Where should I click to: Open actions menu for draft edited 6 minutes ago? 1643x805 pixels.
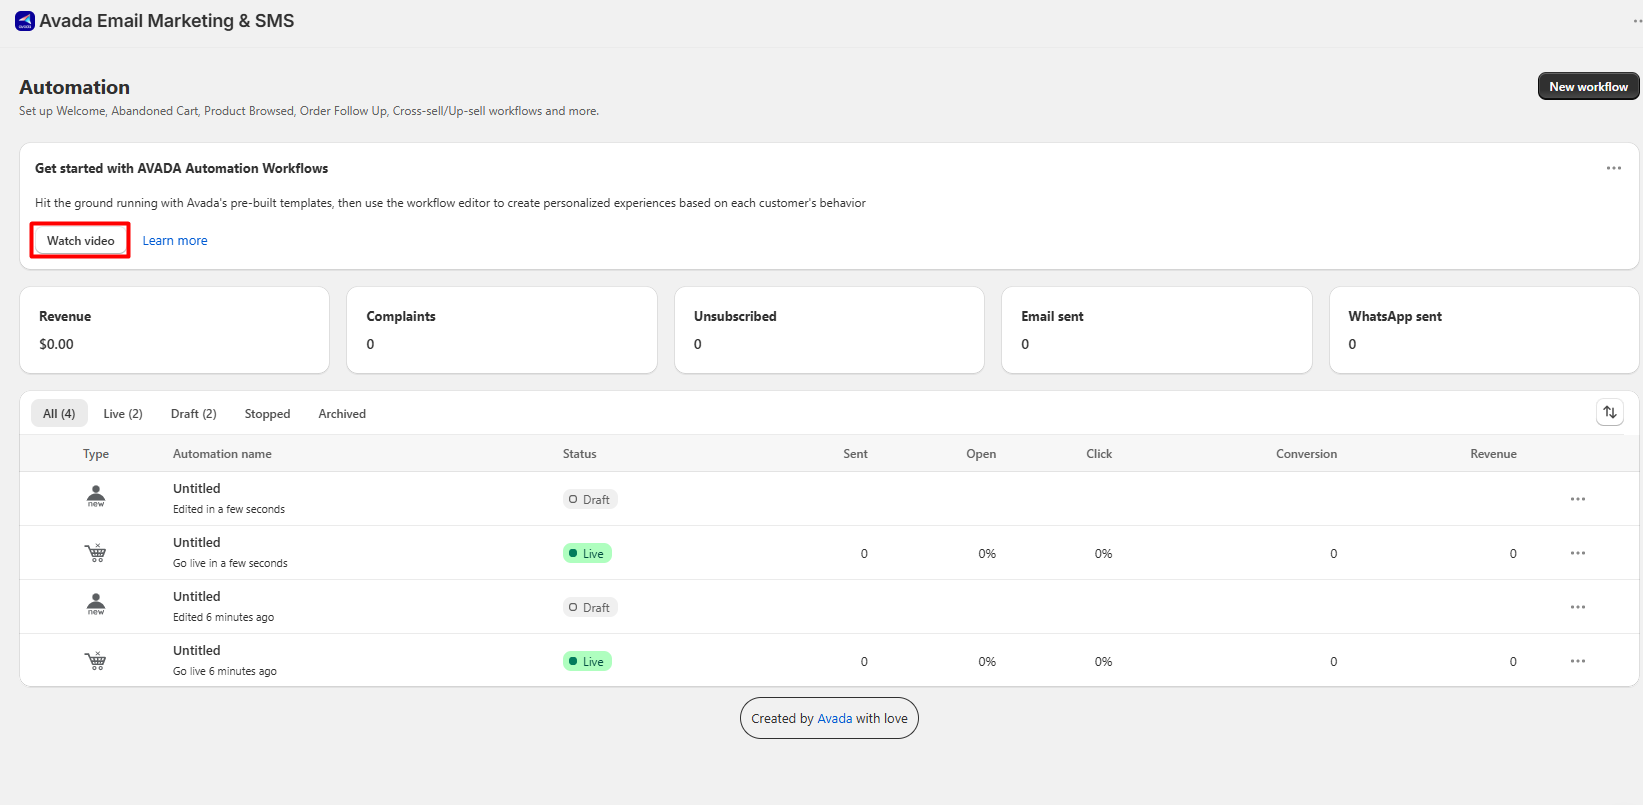coord(1578,607)
